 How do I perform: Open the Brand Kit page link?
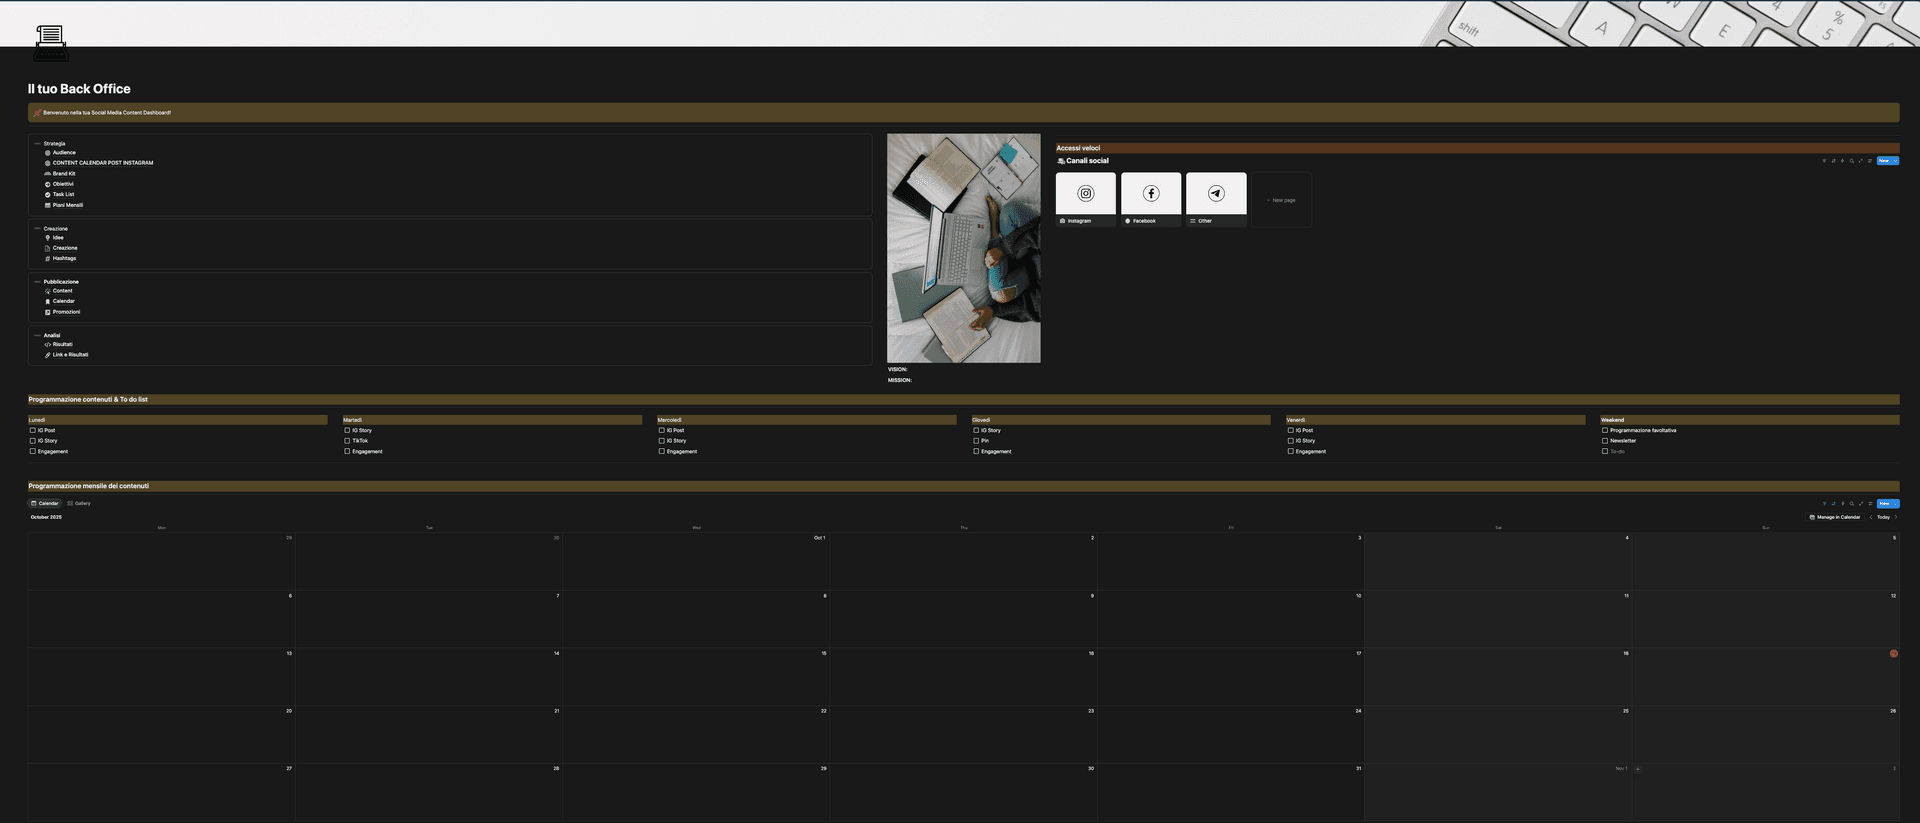pos(64,174)
